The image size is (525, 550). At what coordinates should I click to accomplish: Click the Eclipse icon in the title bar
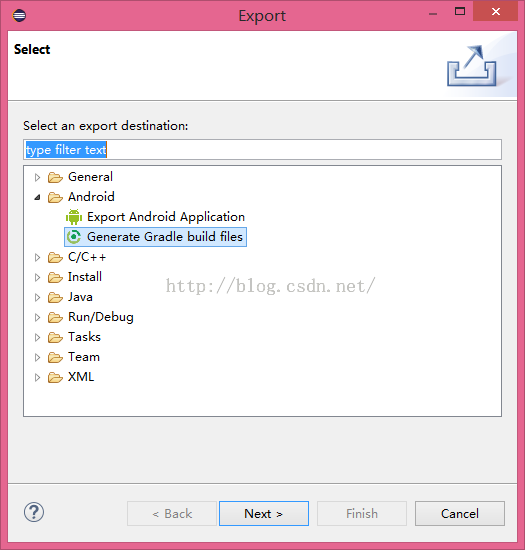(x=19, y=15)
